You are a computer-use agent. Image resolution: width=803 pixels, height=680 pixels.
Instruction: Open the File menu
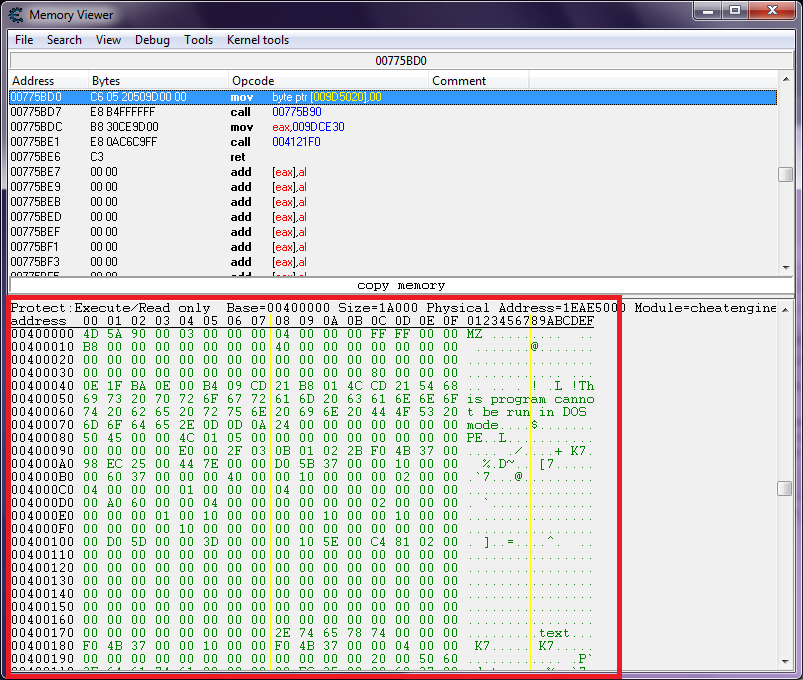point(24,40)
